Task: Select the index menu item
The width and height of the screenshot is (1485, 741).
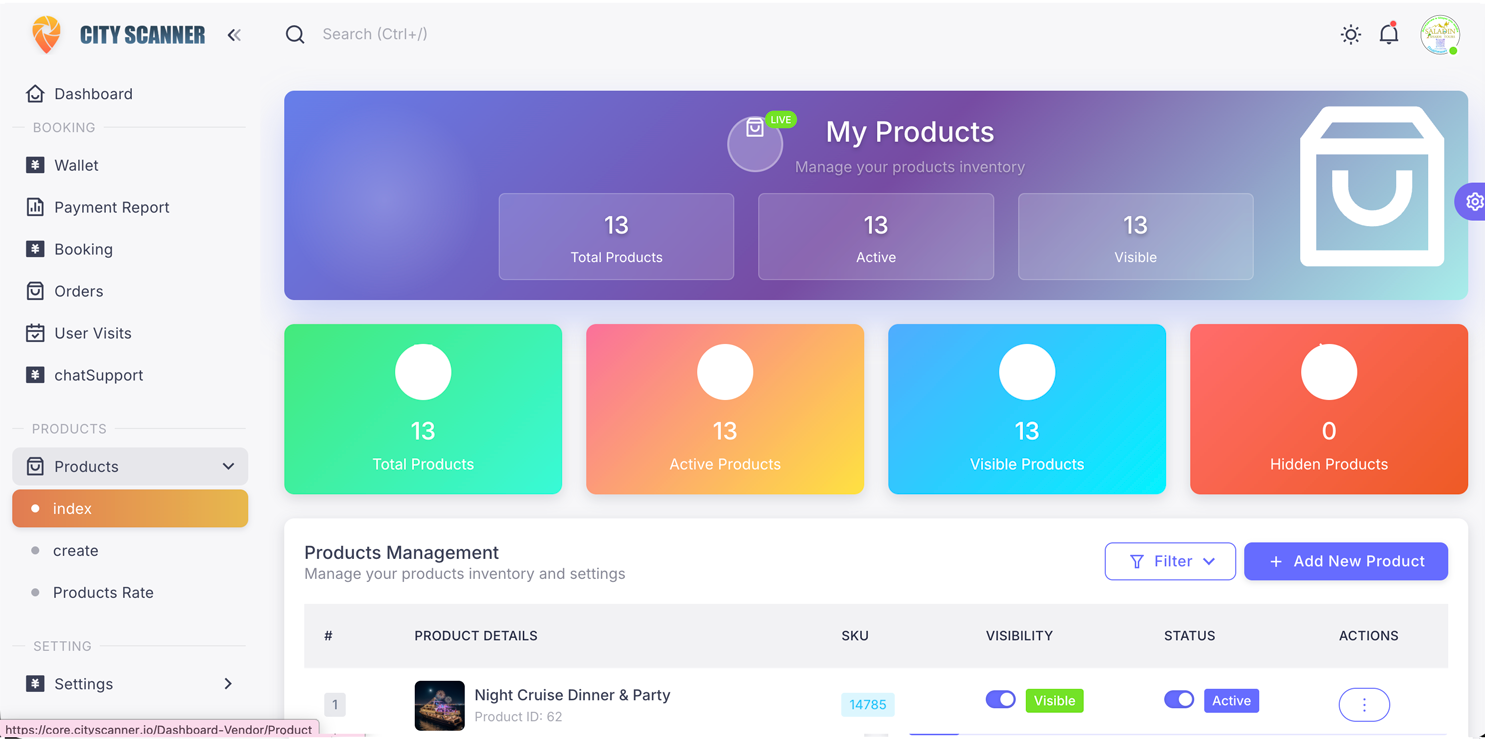Action: tap(73, 508)
